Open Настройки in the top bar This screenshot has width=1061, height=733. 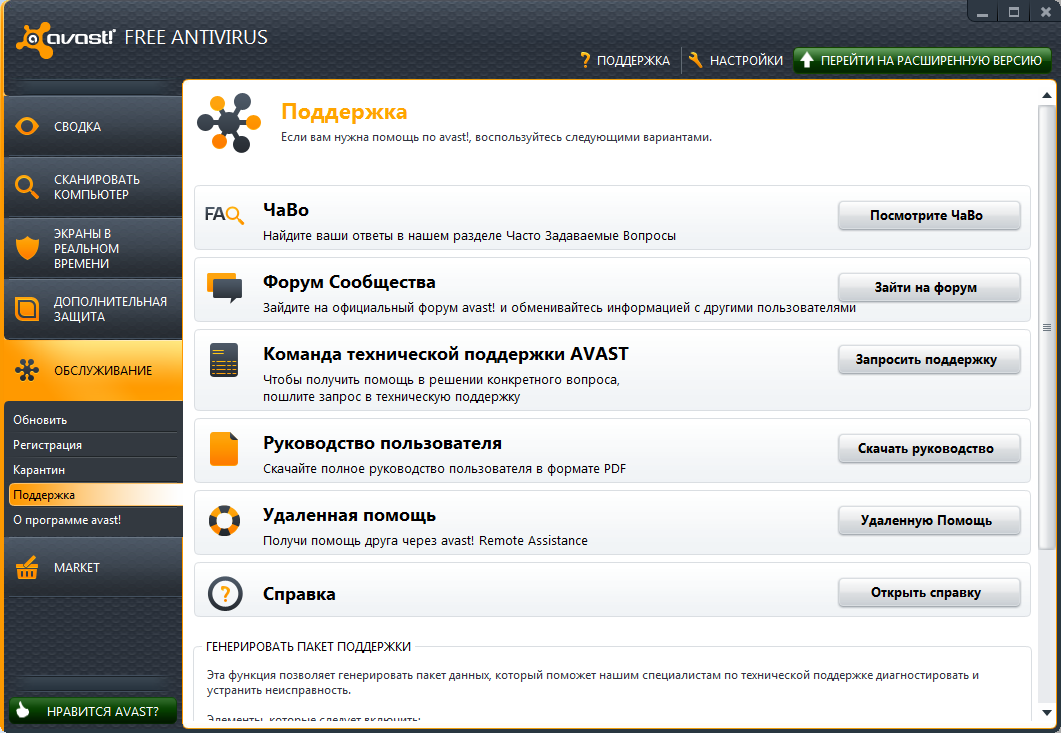[736, 61]
